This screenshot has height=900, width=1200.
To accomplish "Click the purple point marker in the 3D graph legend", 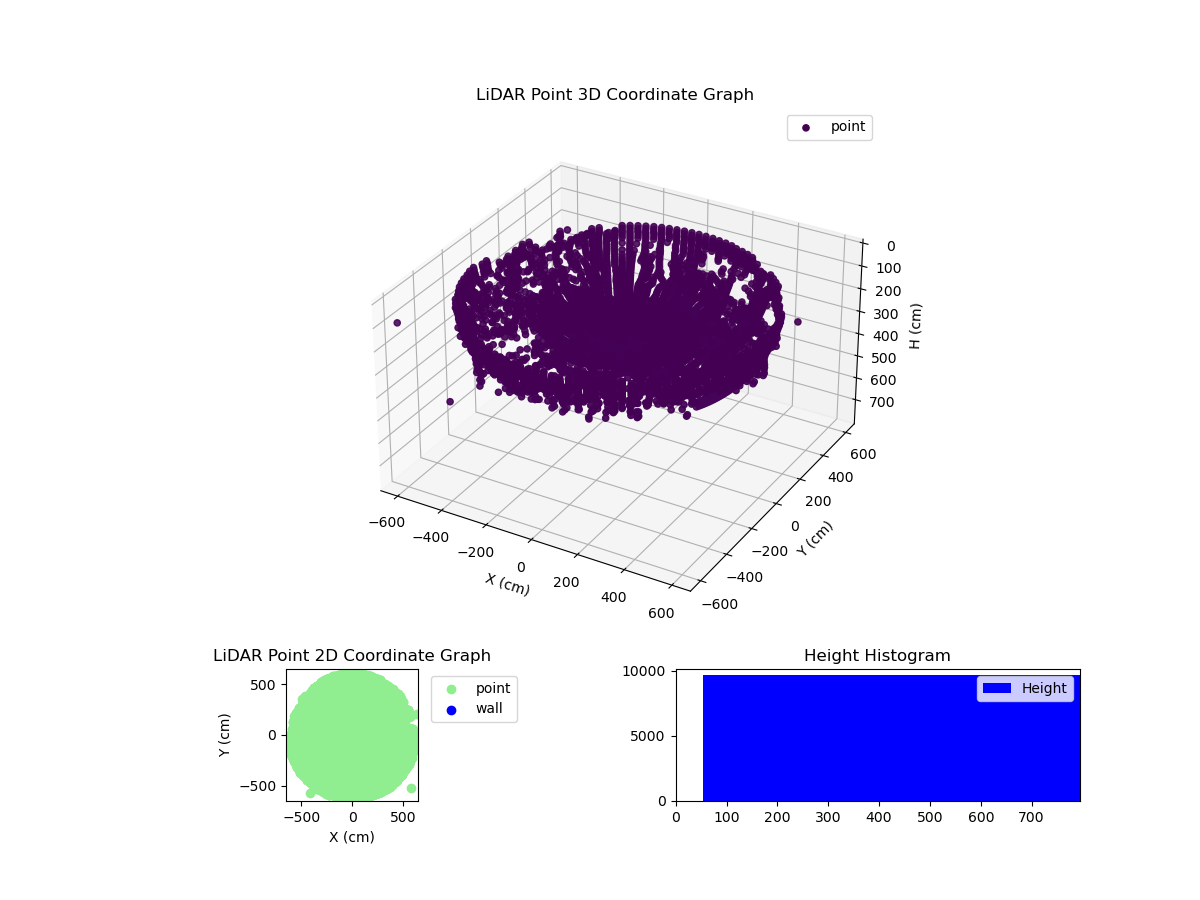I will tap(806, 128).
